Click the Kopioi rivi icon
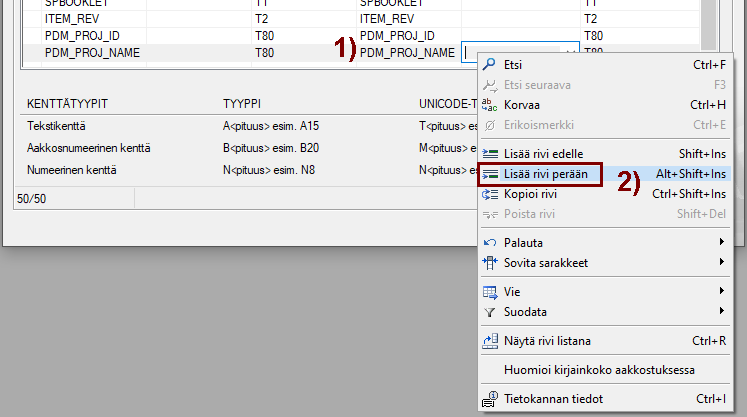747x417 pixels. pyautogui.click(x=490, y=194)
